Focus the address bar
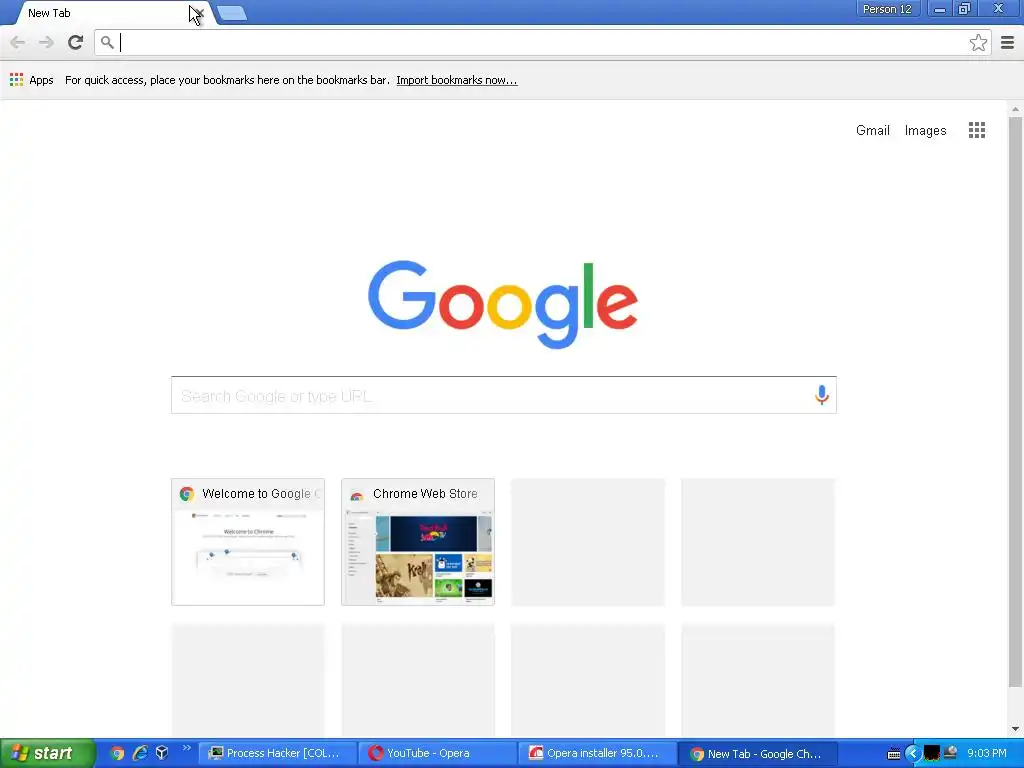 [542, 43]
